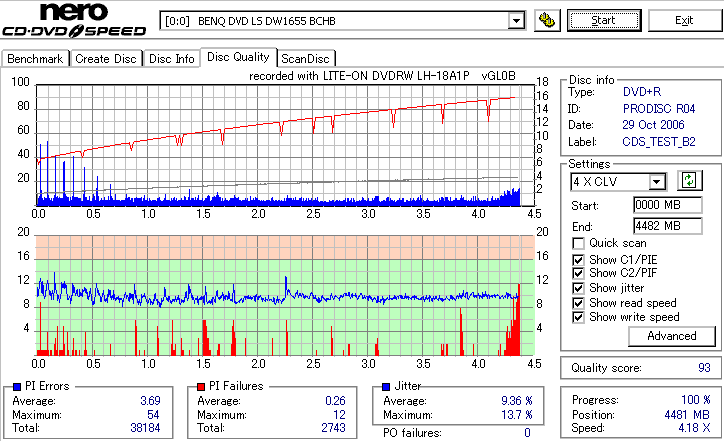Viewport: 724px width, 441px height.
Task: Click the Start button
Action: tap(604, 21)
